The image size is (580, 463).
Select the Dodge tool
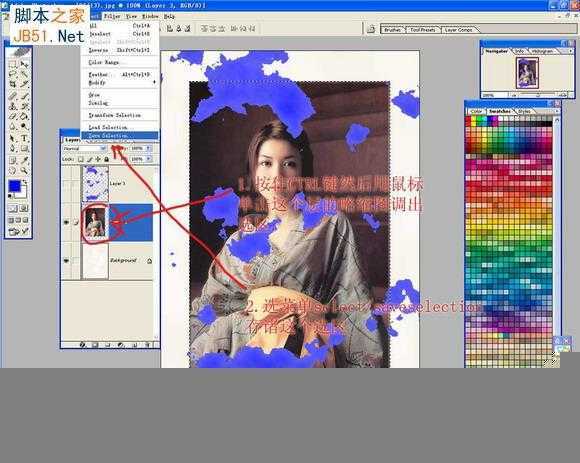pos(24,127)
